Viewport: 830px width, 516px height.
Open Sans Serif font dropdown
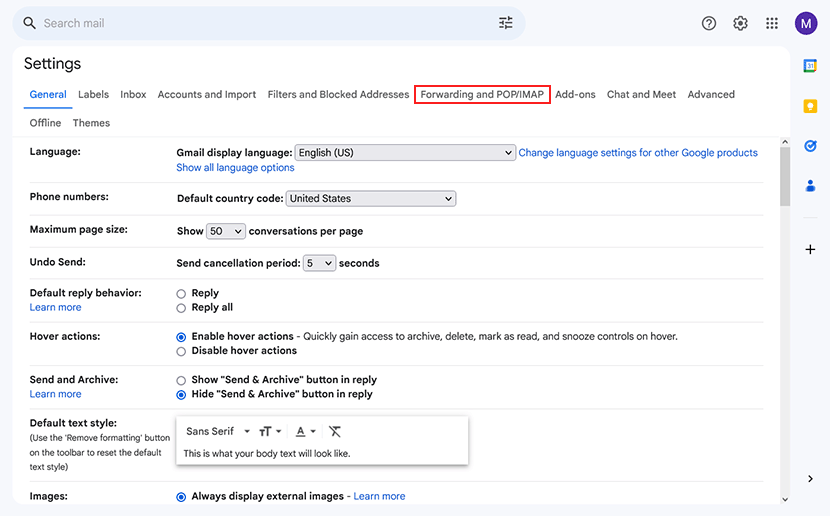click(218, 431)
